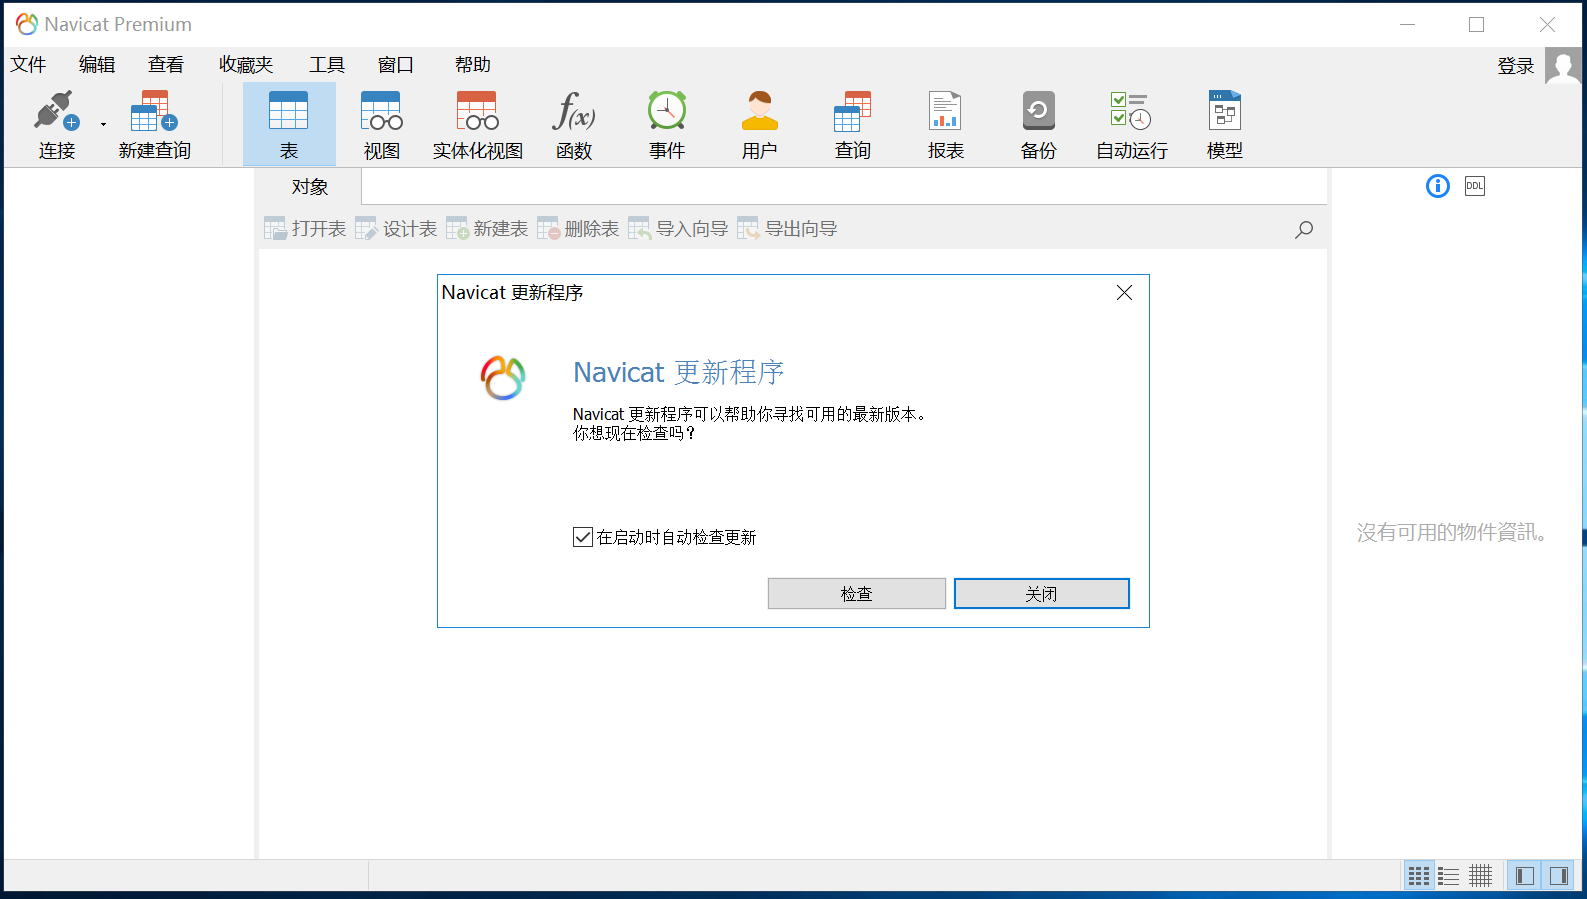Select the 表 (Table) toolbar icon
The width and height of the screenshot is (1587, 899).
coord(288,124)
